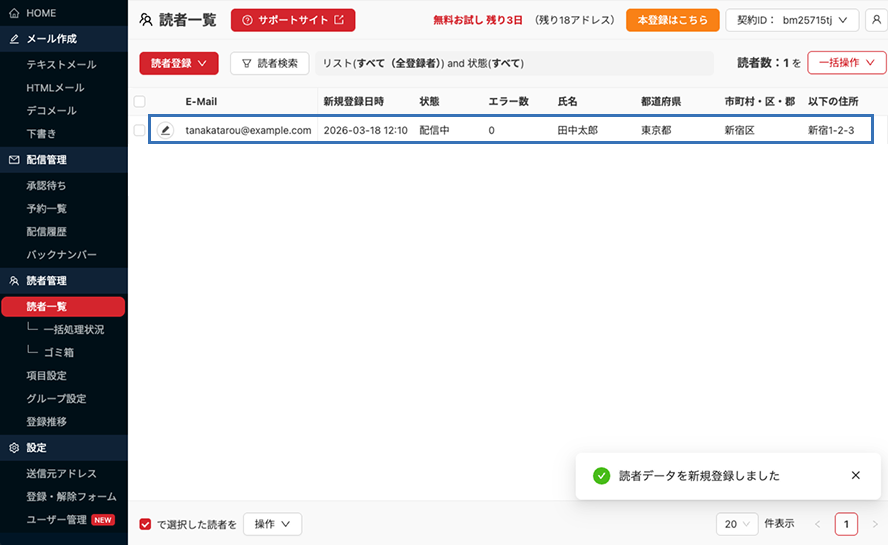888x545 pixels.
Task: Open the 操作 button at the bottom
Action: tap(272, 524)
